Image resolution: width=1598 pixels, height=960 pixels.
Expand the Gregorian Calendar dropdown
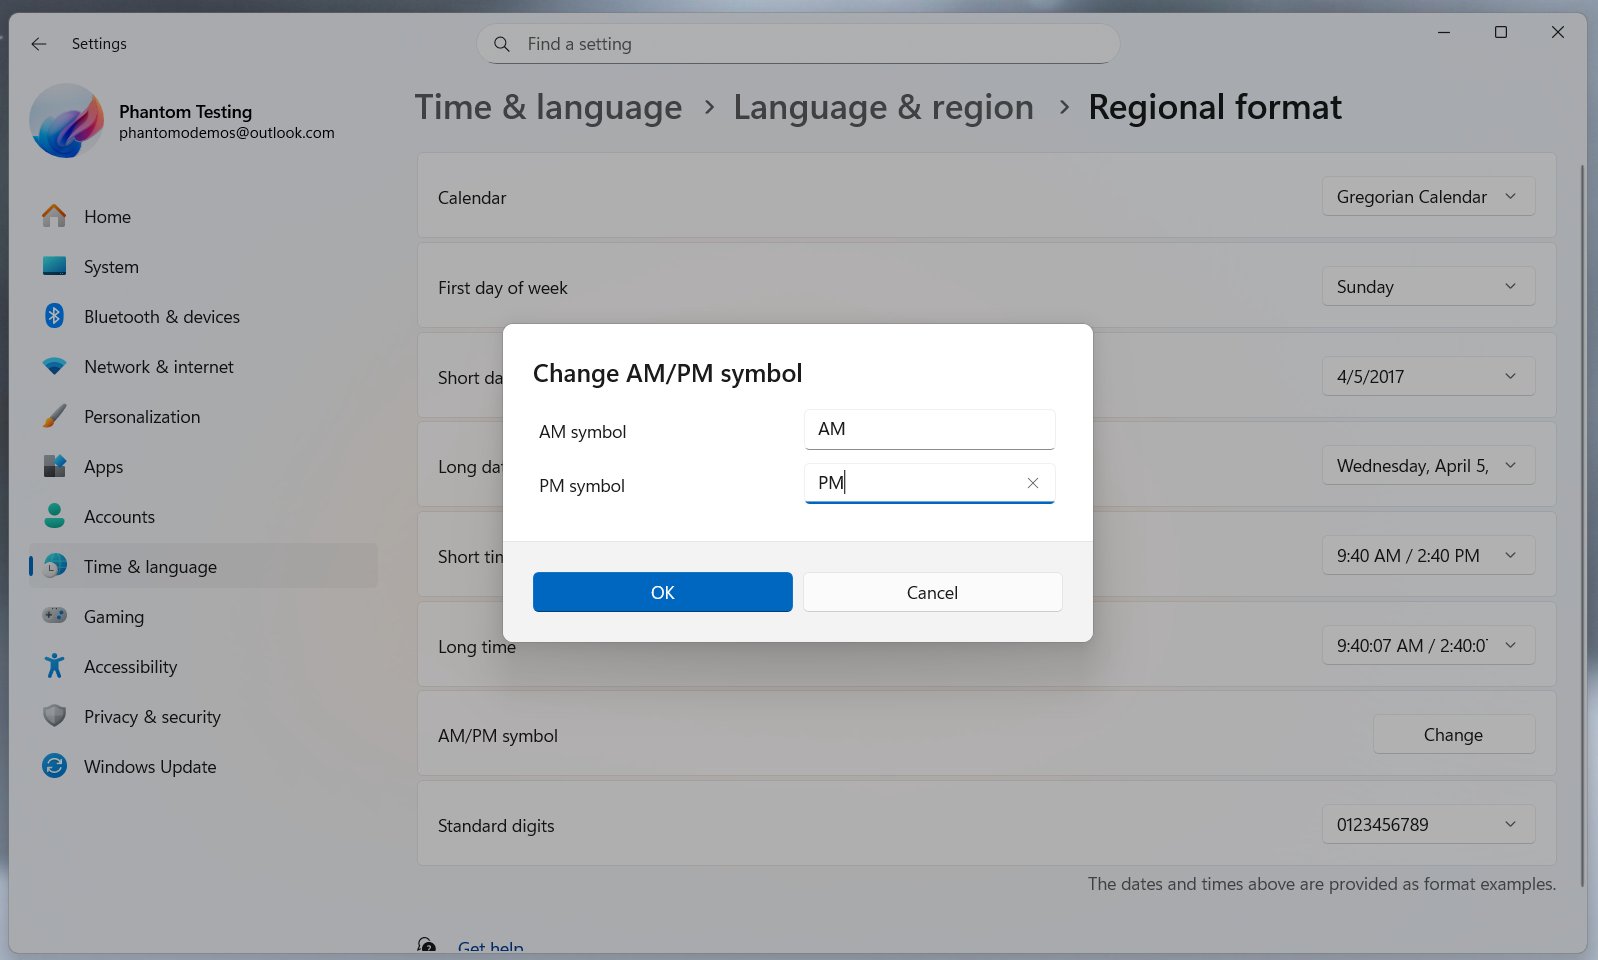pyautogui.click(x=1427, y=197)
